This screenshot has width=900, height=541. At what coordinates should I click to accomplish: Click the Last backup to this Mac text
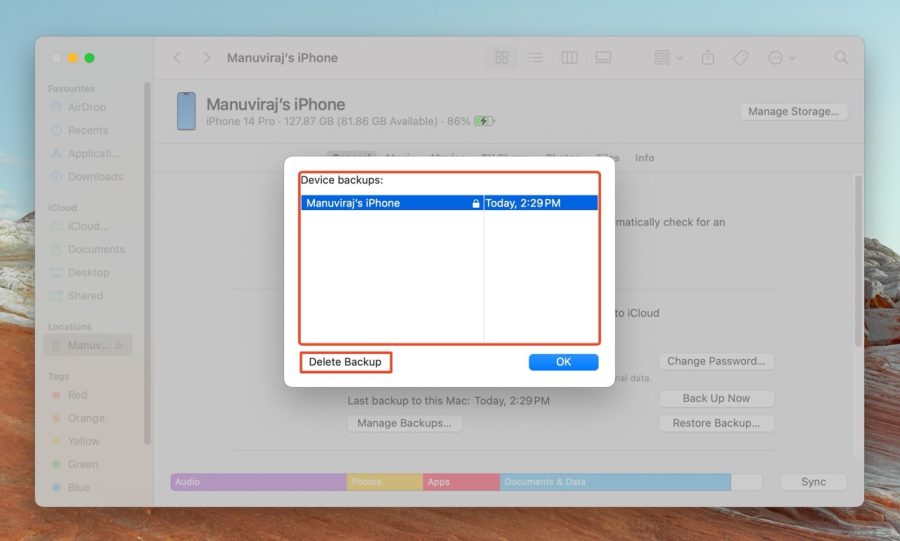pos(448,400)
